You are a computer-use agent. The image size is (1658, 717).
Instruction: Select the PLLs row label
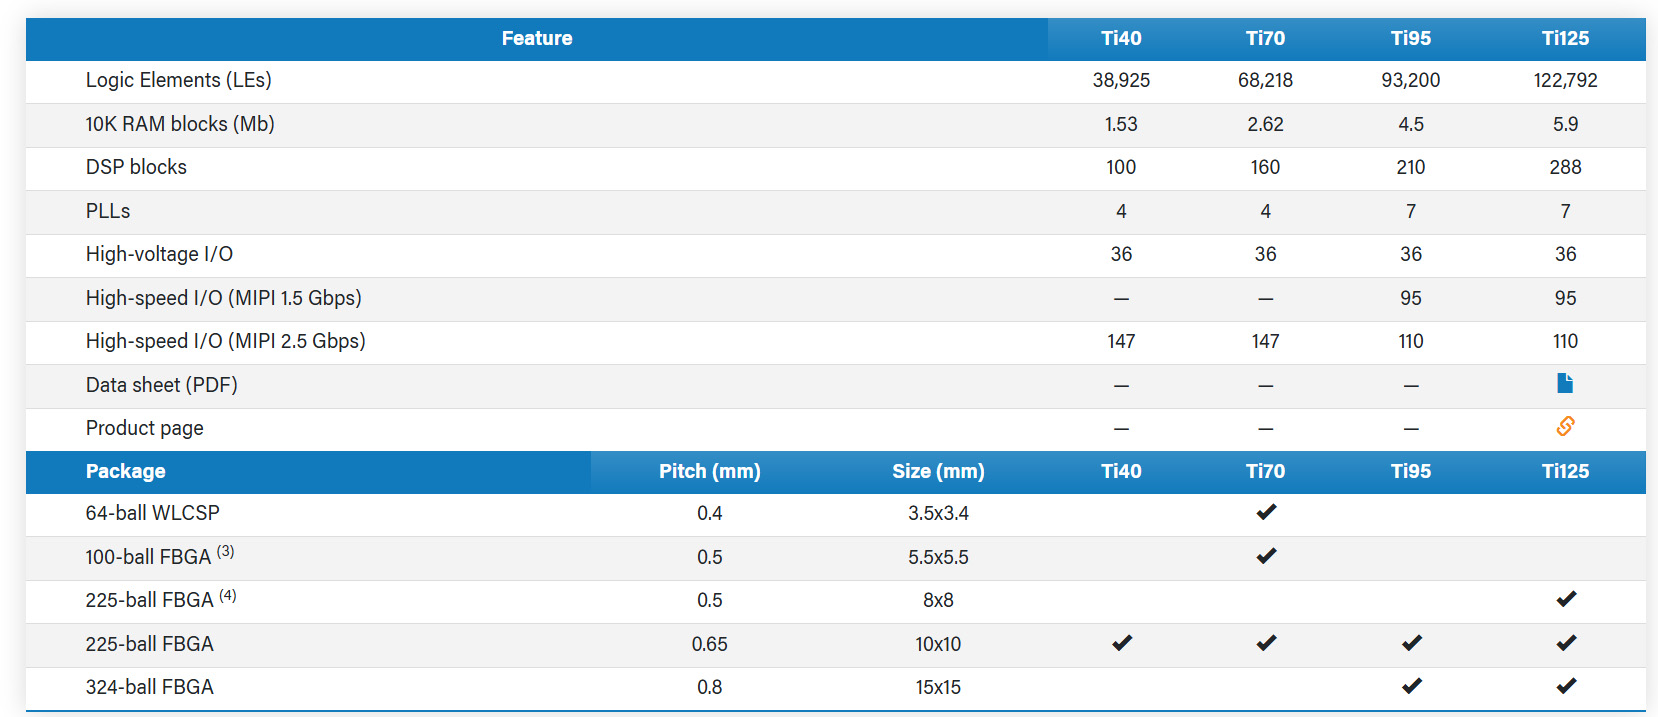pyautogui.click(x=108, y=211)
